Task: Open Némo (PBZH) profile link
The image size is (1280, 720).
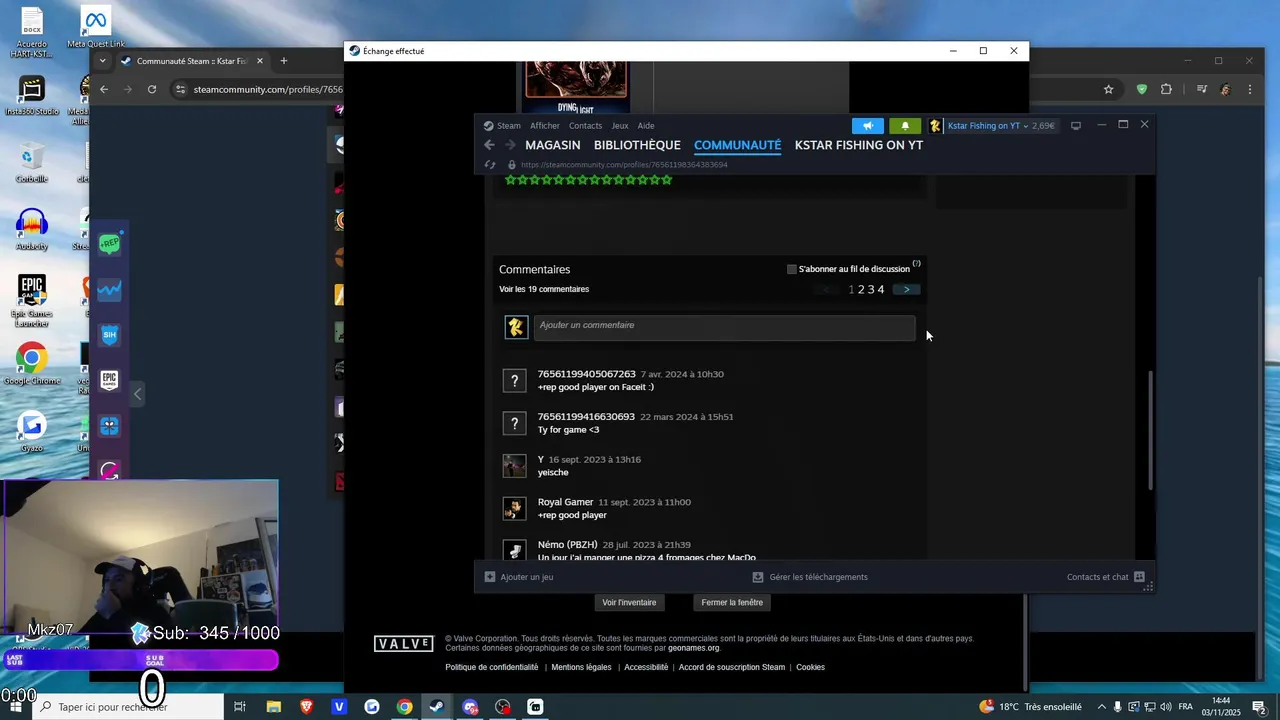Action: [567, 545]
